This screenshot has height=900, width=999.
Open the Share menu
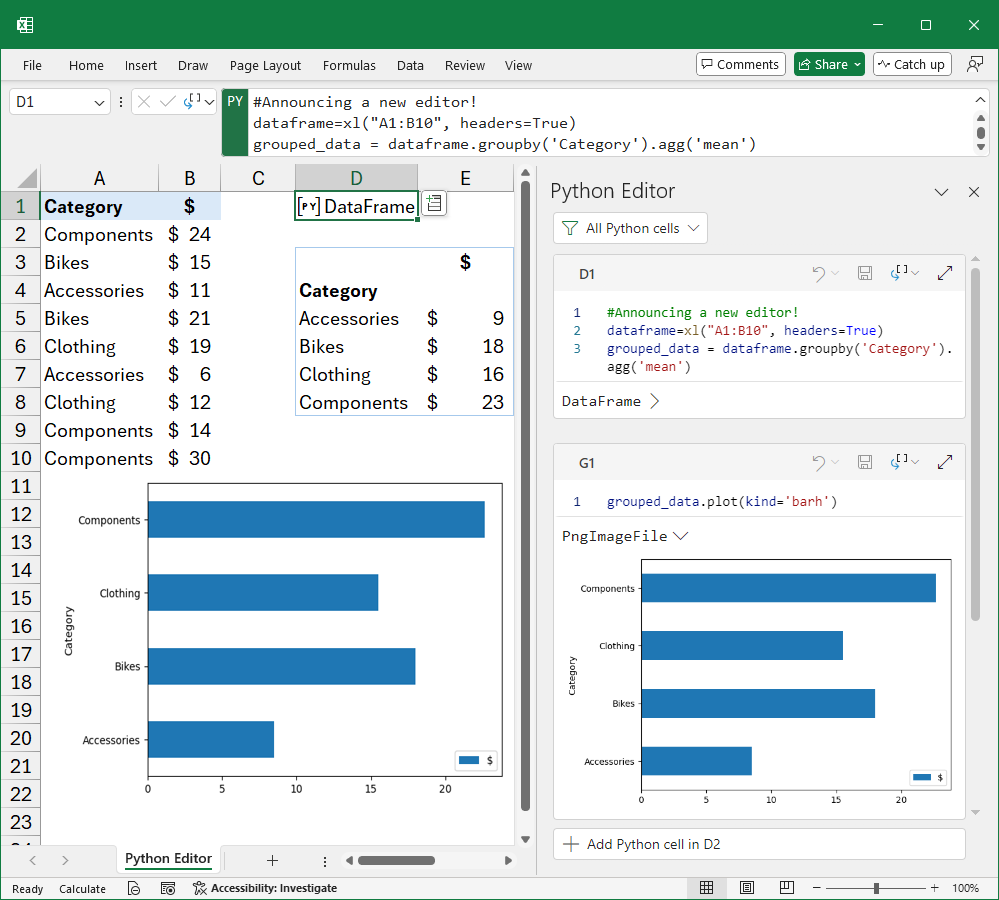tap(828, 63)
